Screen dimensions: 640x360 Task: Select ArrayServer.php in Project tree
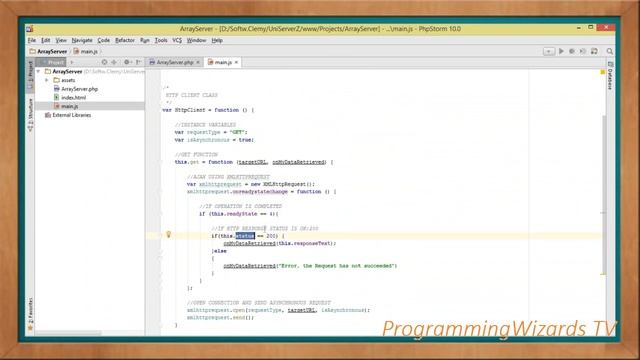point(76,89)
